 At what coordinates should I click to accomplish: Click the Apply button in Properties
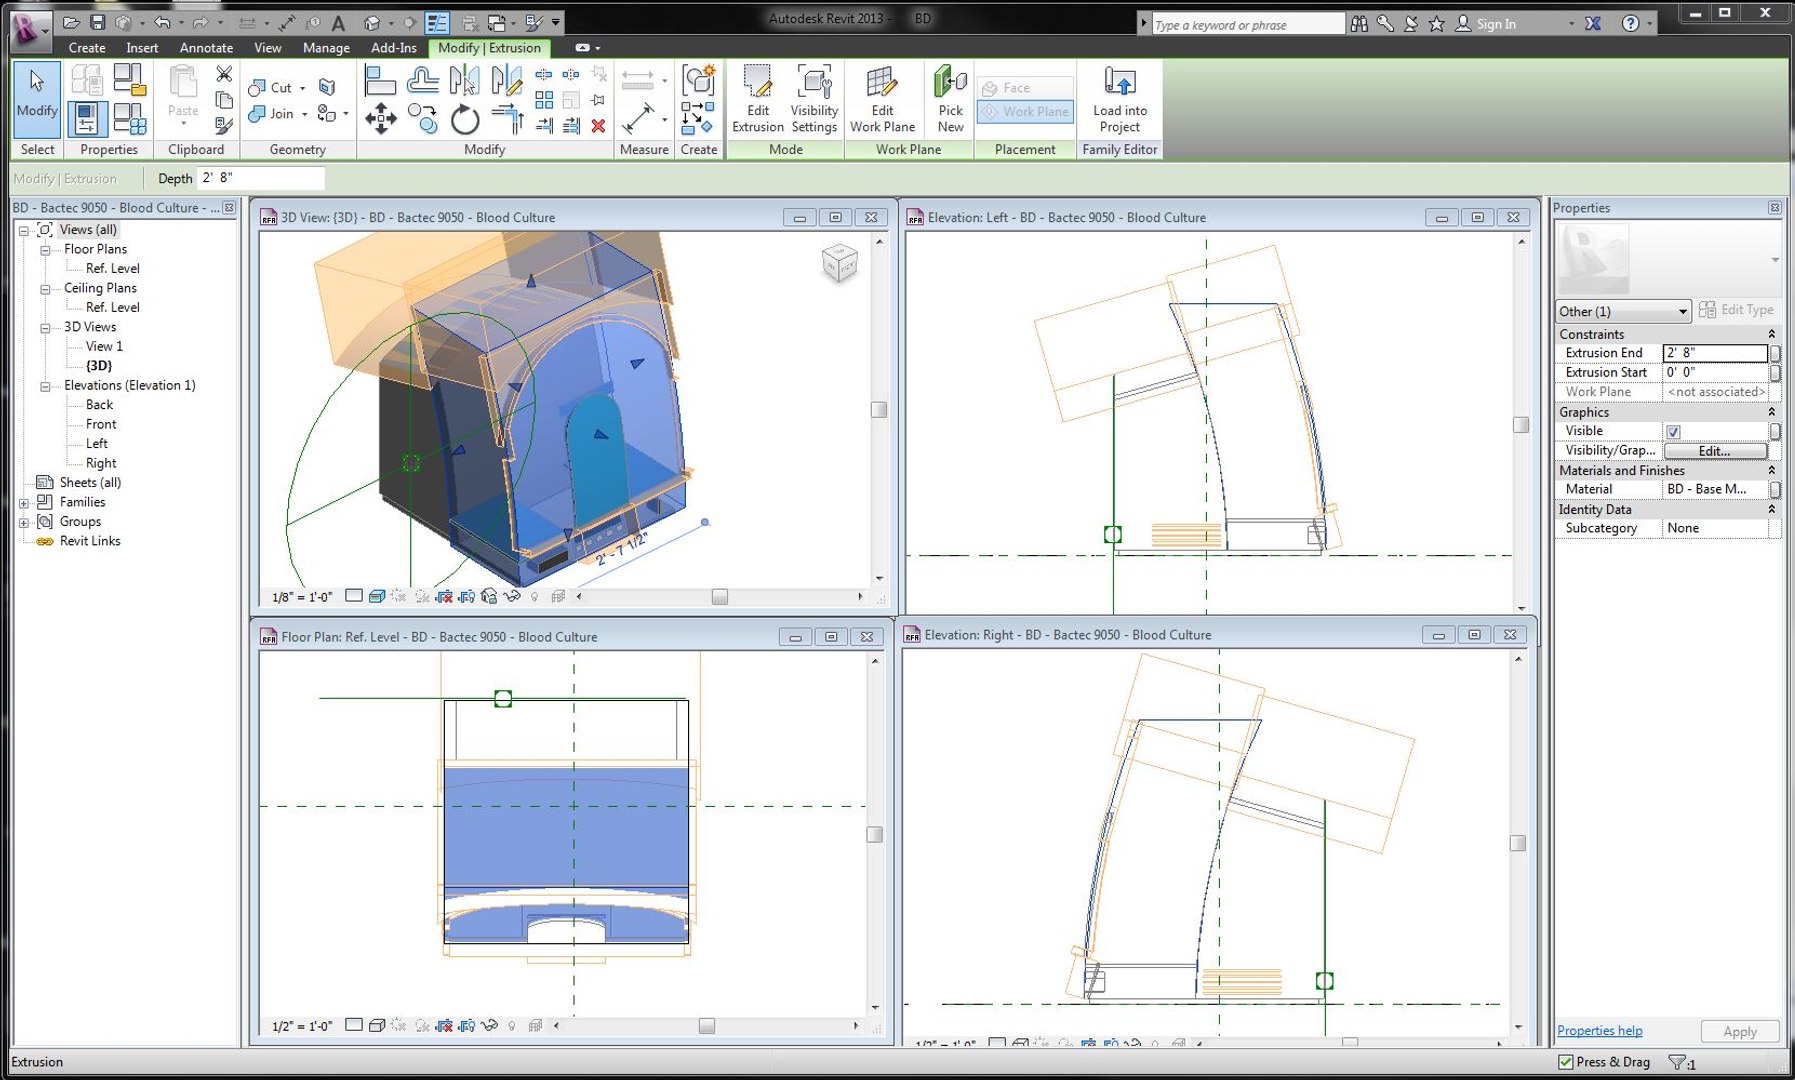[1739, 1031]
